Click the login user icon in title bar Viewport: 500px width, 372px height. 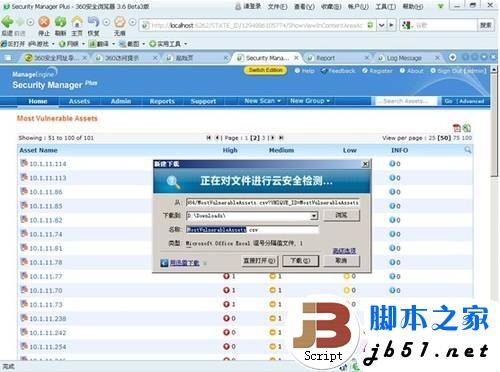(238, 6)
